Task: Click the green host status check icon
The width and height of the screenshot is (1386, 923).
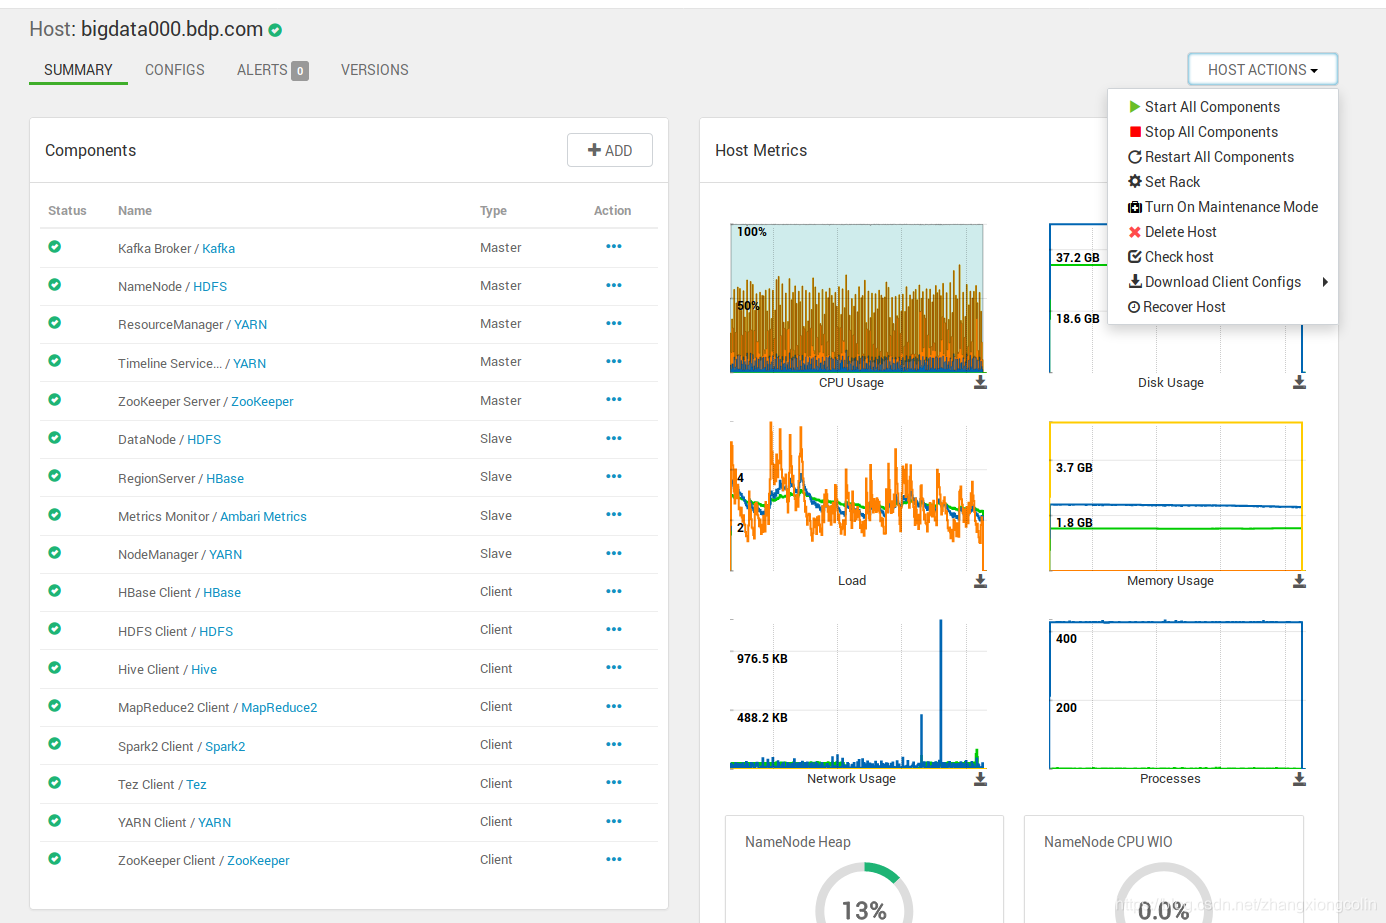Action: (x=275, y=31)
